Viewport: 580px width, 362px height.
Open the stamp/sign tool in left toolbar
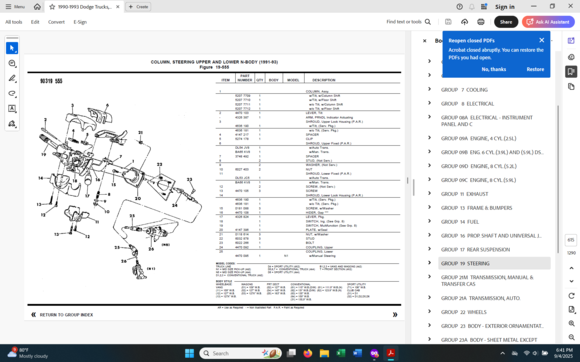[12, 124]
